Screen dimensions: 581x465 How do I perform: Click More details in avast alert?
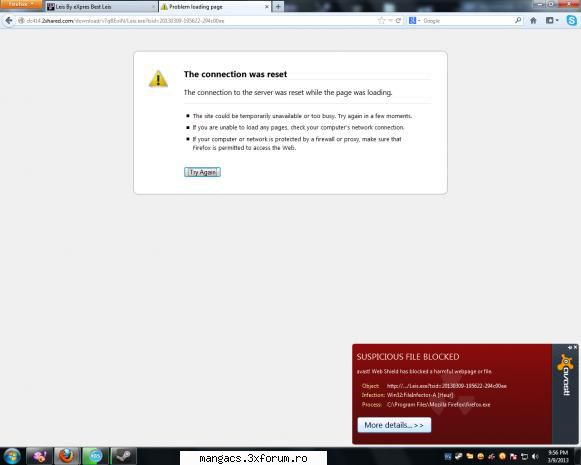click(394, 425)
